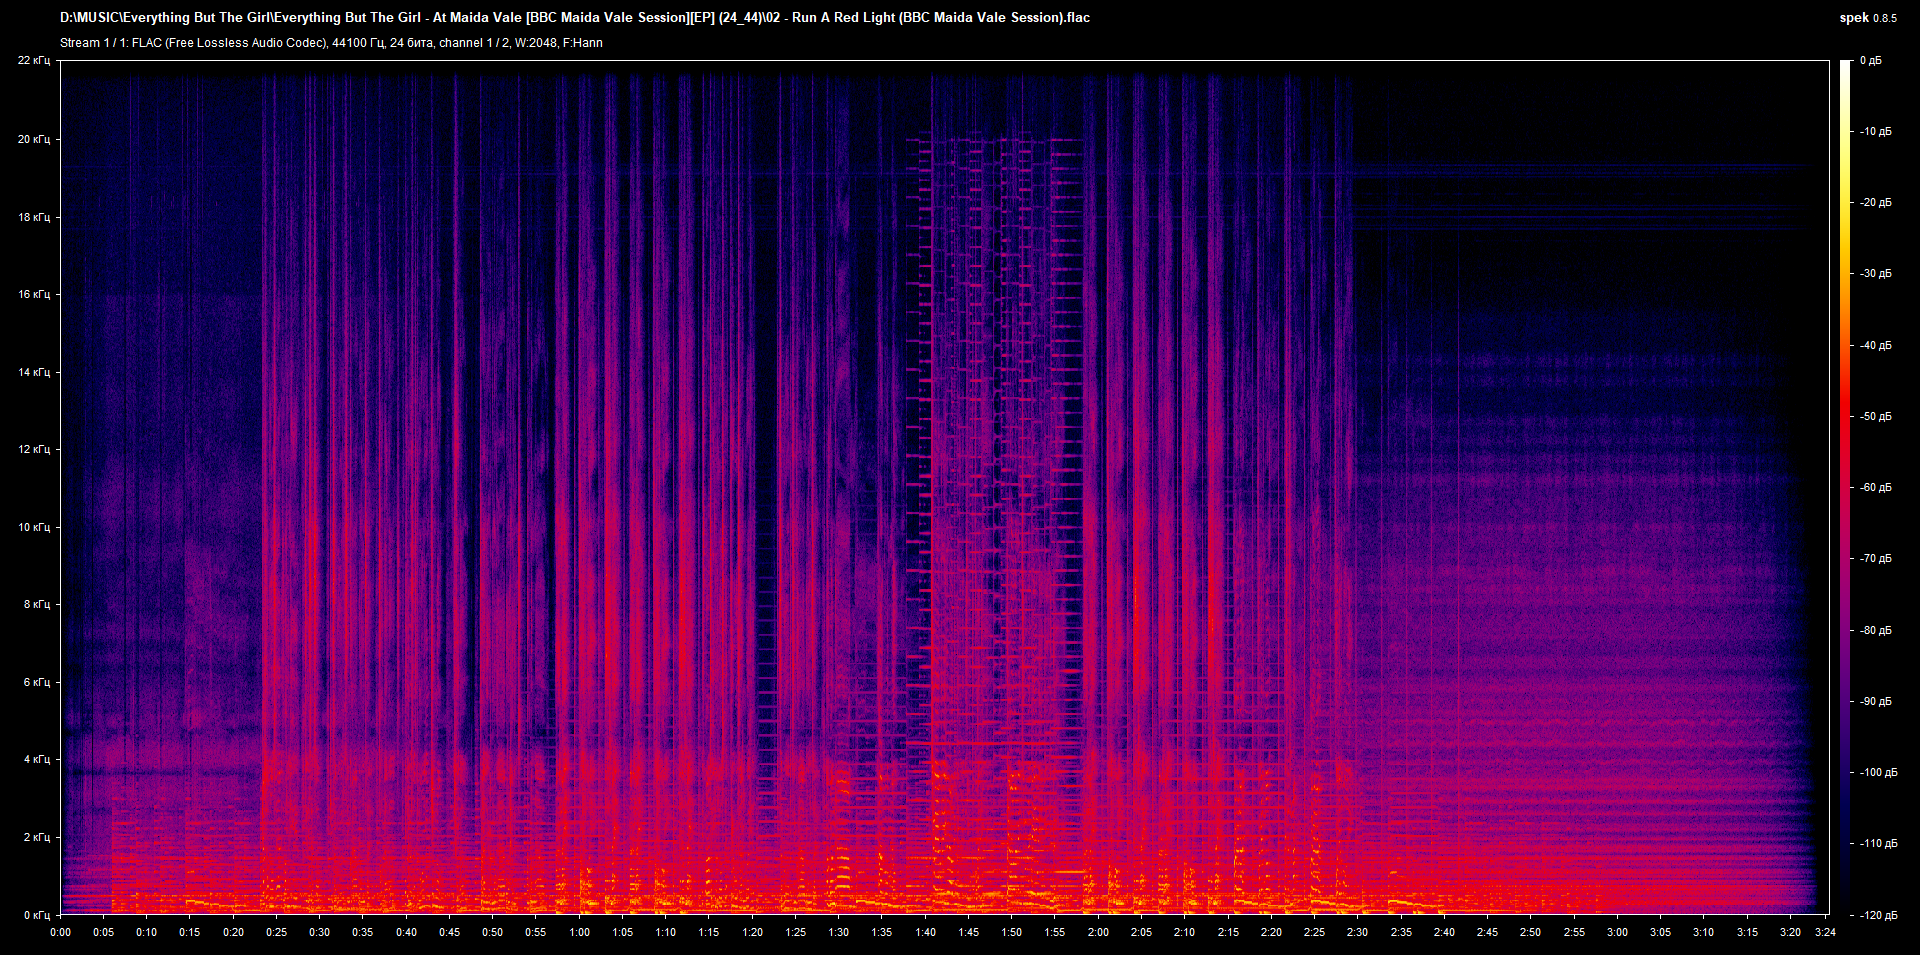Select the 10 кГц frequency axis label

[x=33, y=527]
